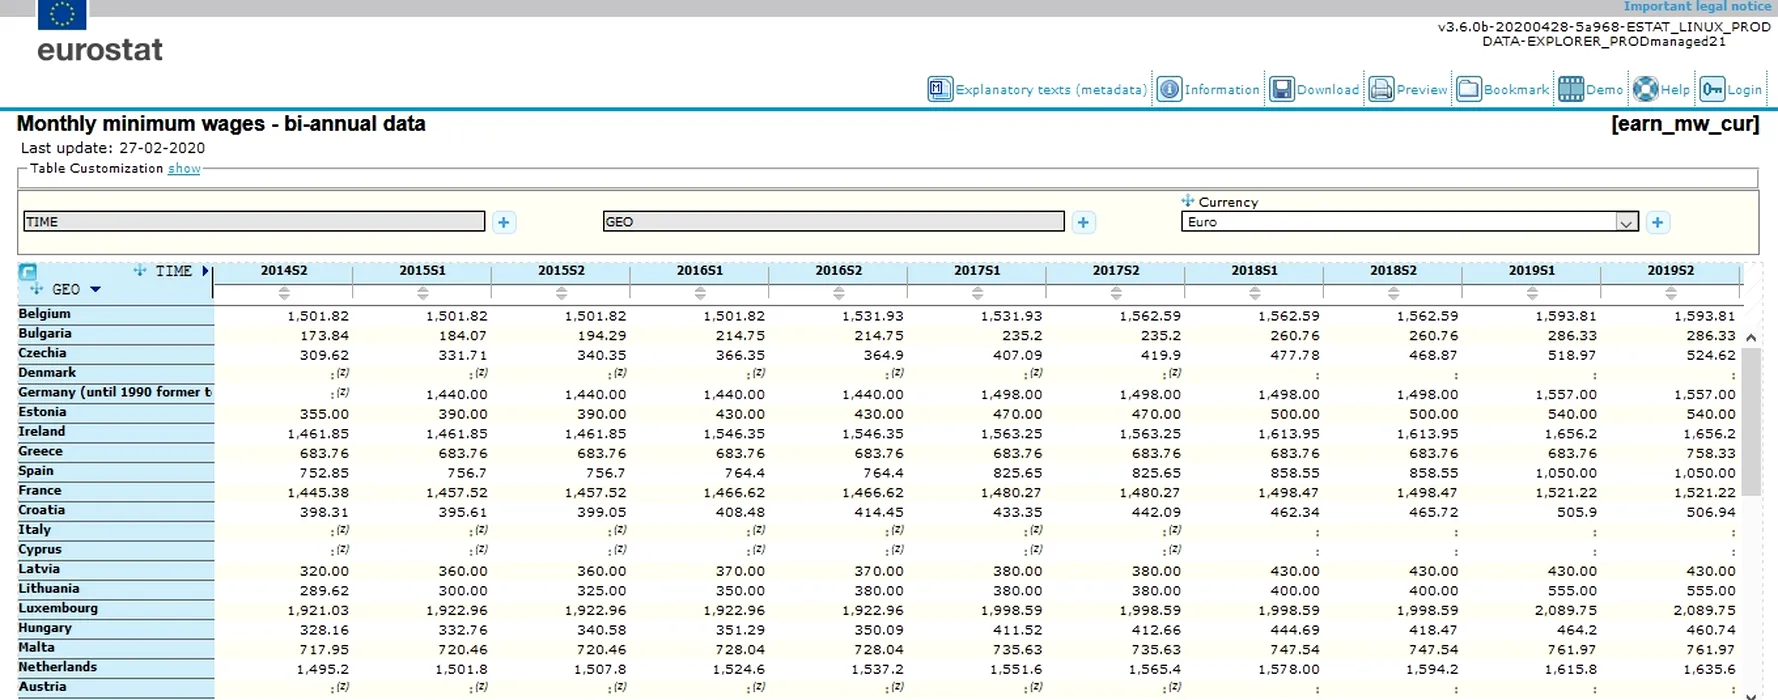
Task: Open the Important legal notice link
Action: [x=1697, y=7]
